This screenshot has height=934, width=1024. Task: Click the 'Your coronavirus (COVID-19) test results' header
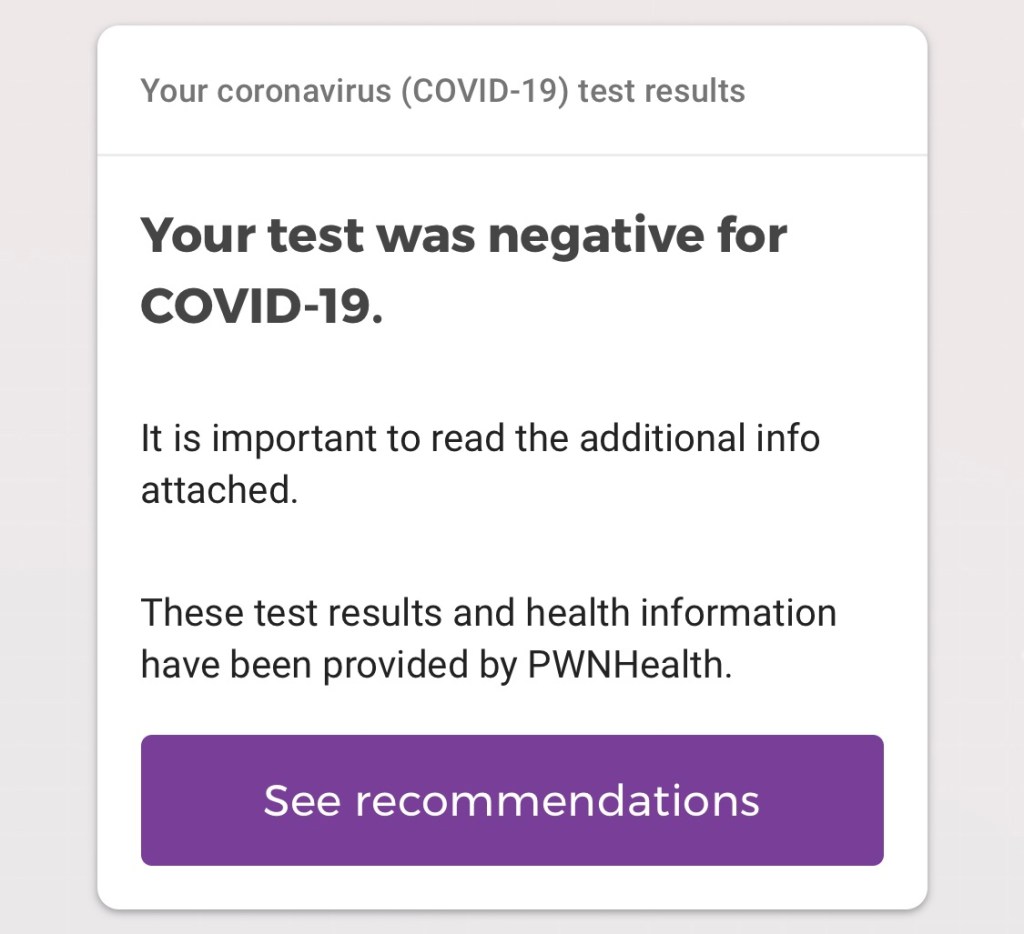(x=442, y=91)
